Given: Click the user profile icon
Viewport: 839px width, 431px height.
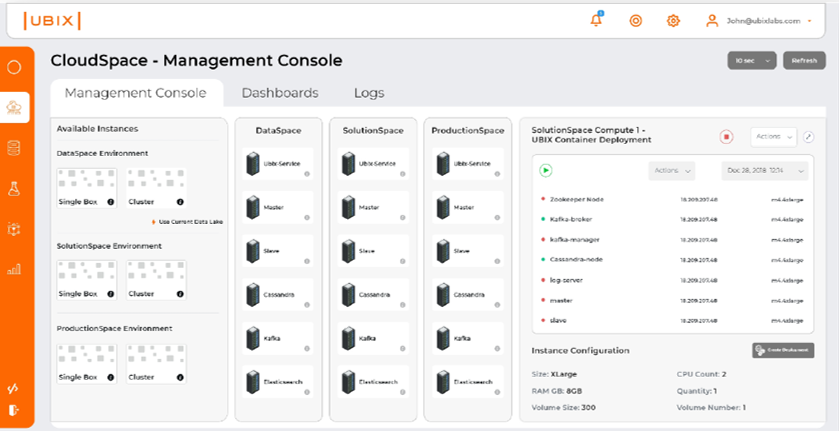Looking at the screenshot, I should 712,21.
